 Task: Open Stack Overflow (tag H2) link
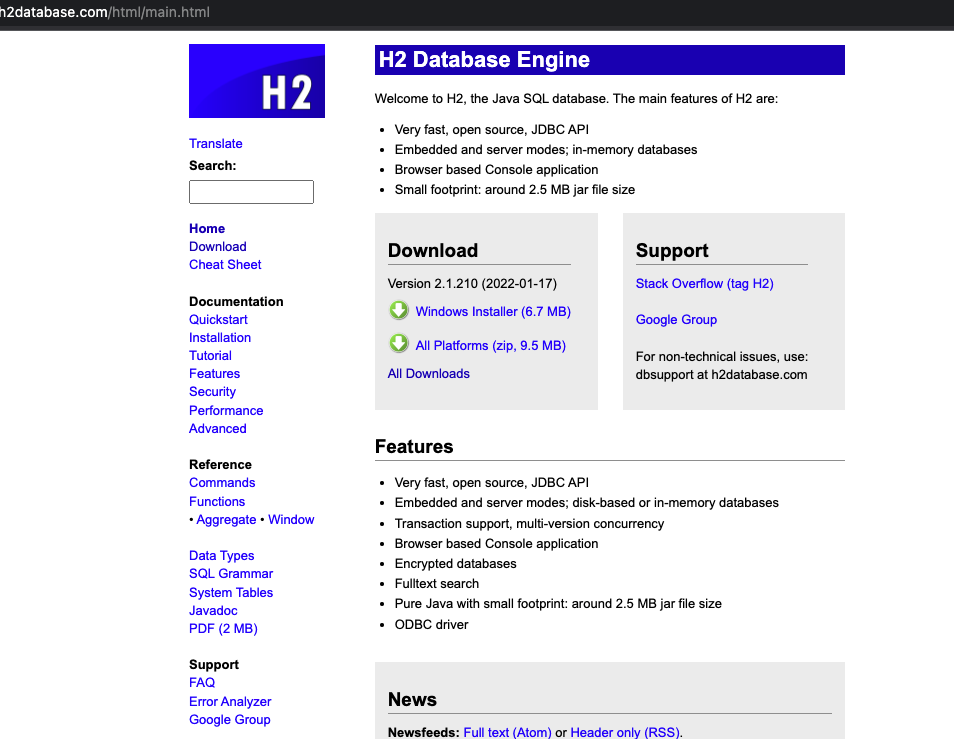click(x=705, y=284)
